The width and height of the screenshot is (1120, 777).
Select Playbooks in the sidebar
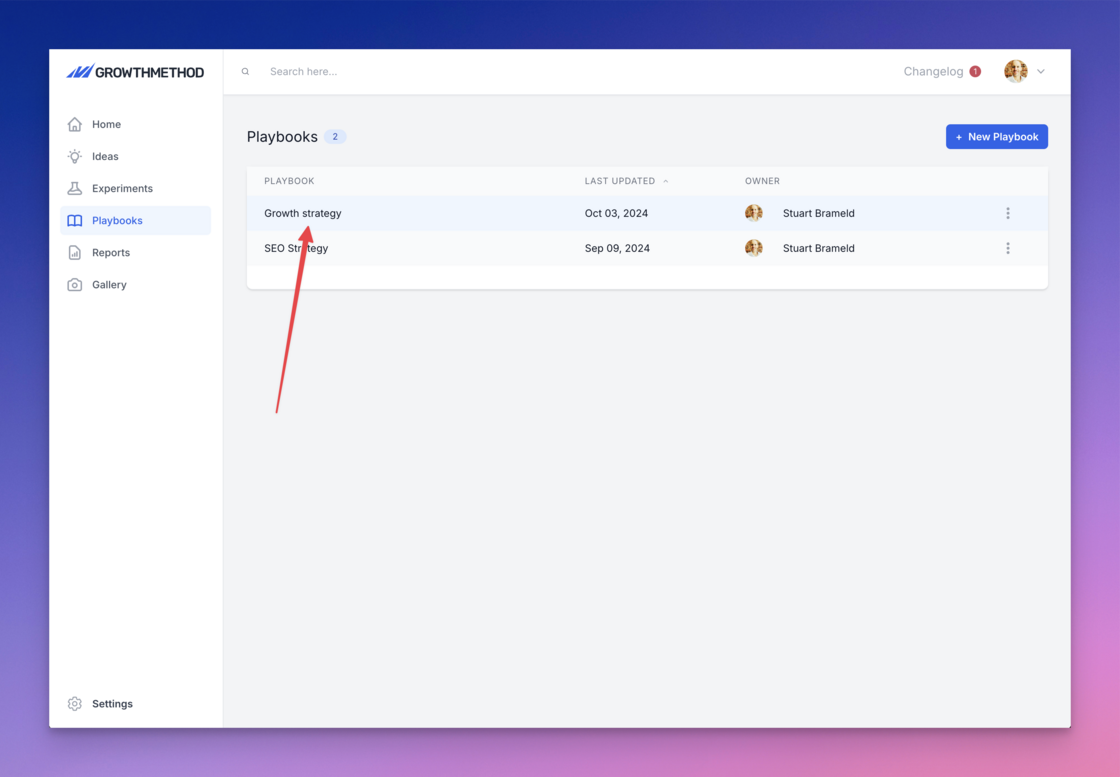pyautogui.click(x=136, y=221)
